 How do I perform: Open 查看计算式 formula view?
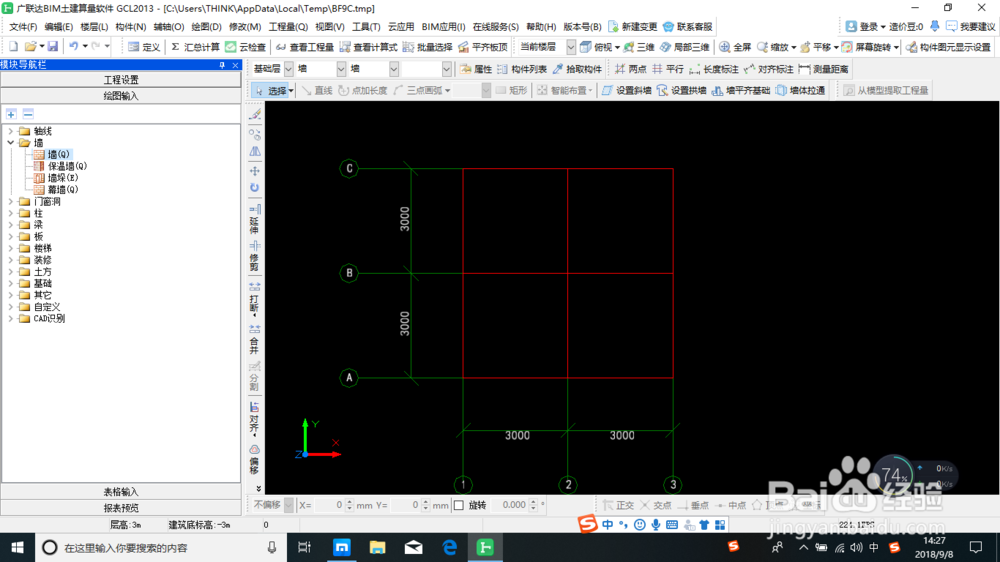click(369, 47)
